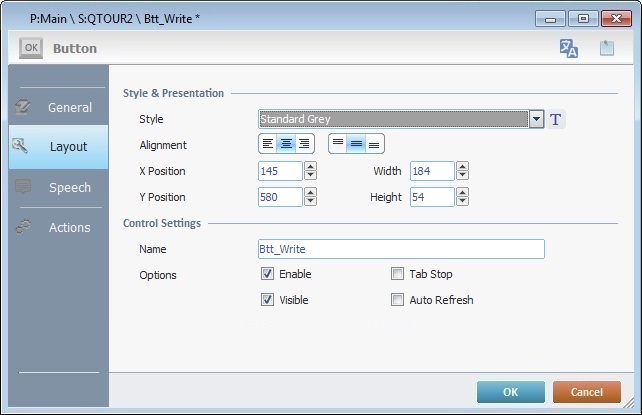Click the clipboard icon in the header
The image size is (642, 415).
tap(606, 48)
